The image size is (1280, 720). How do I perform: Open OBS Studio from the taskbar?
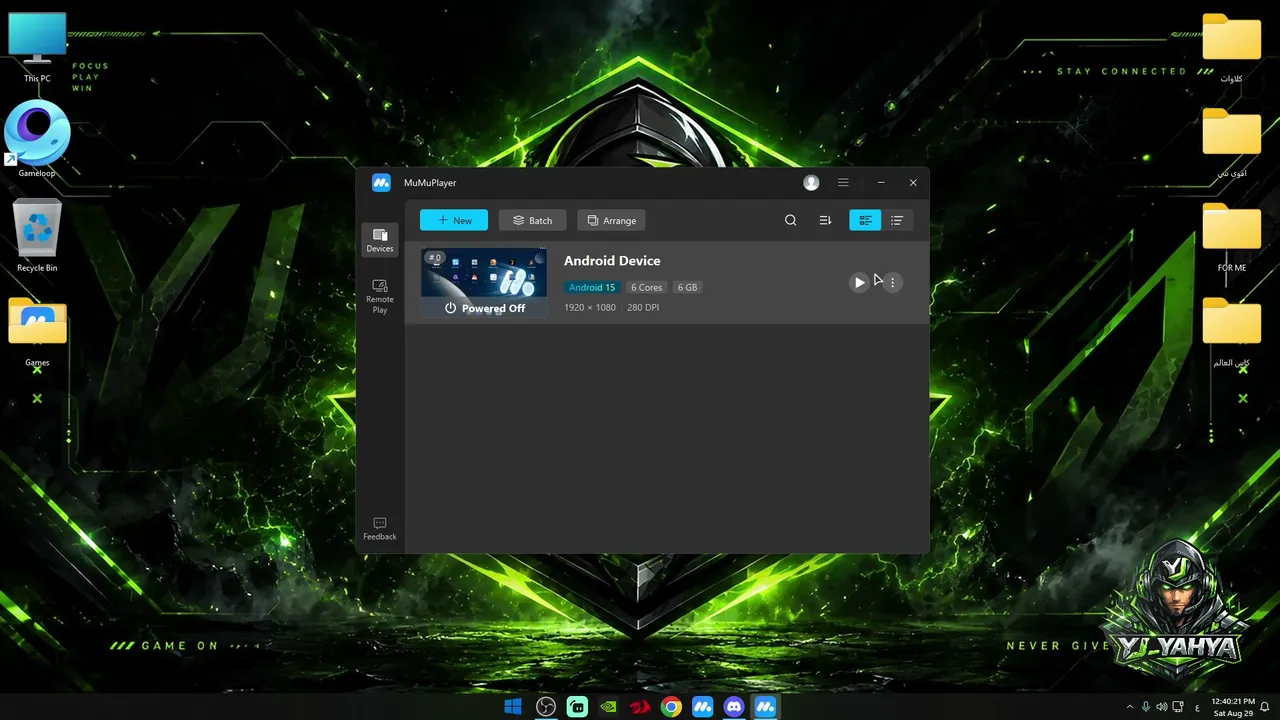(x=545, y=707)
